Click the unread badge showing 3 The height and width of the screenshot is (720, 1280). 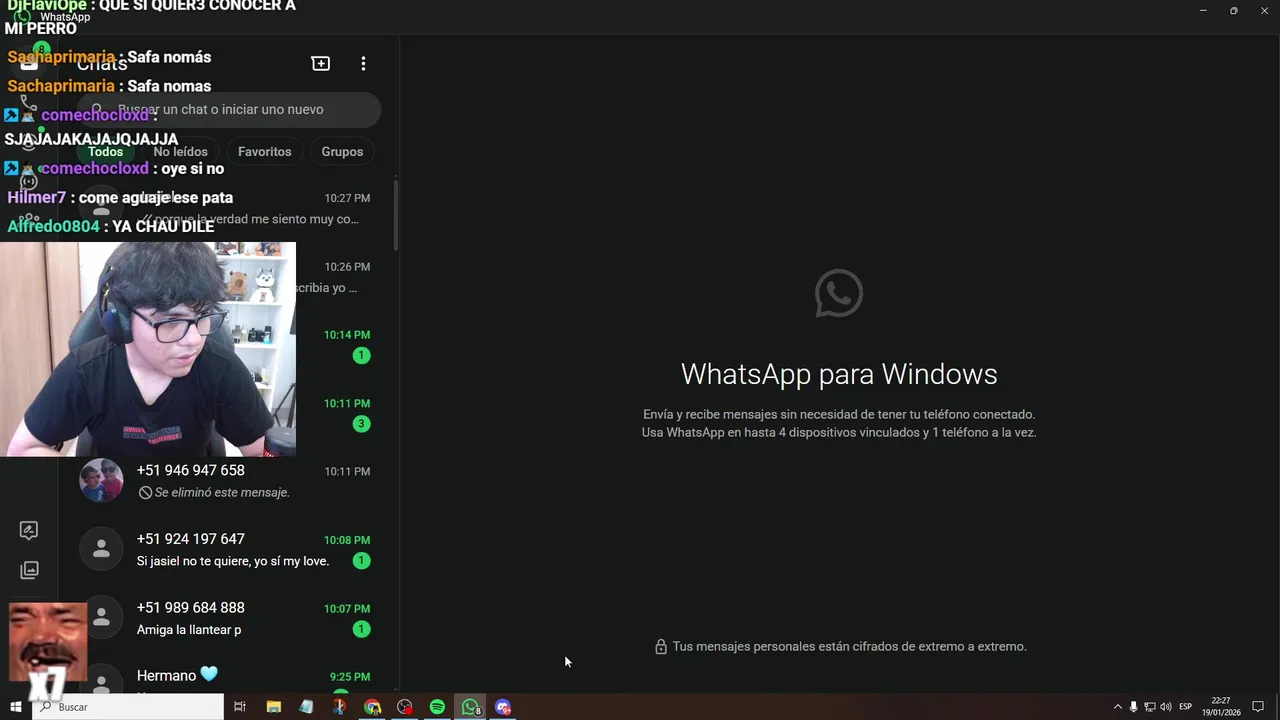tap(361, 424)
